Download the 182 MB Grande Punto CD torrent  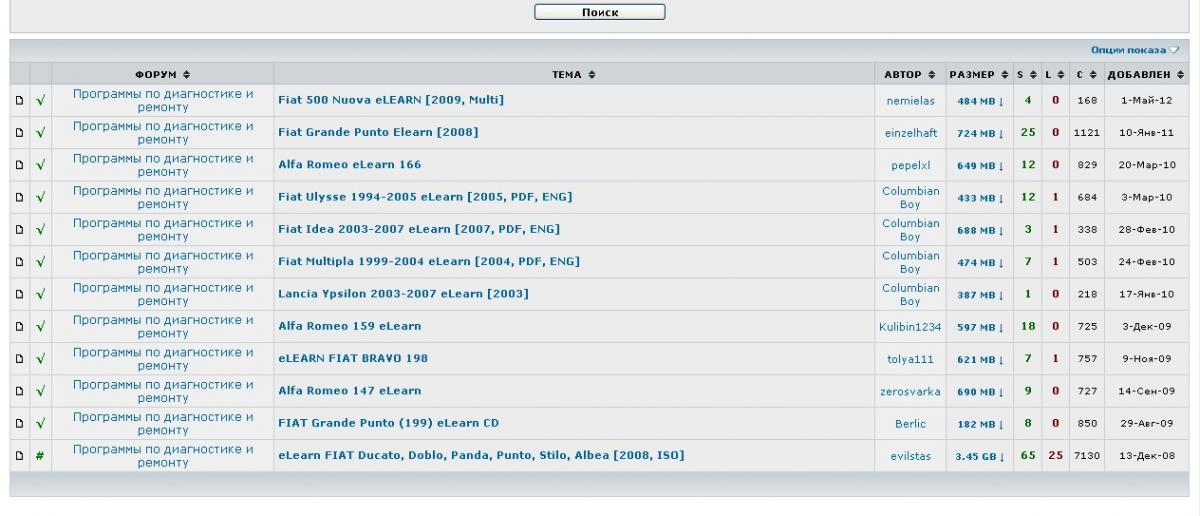tap(979, 424)
